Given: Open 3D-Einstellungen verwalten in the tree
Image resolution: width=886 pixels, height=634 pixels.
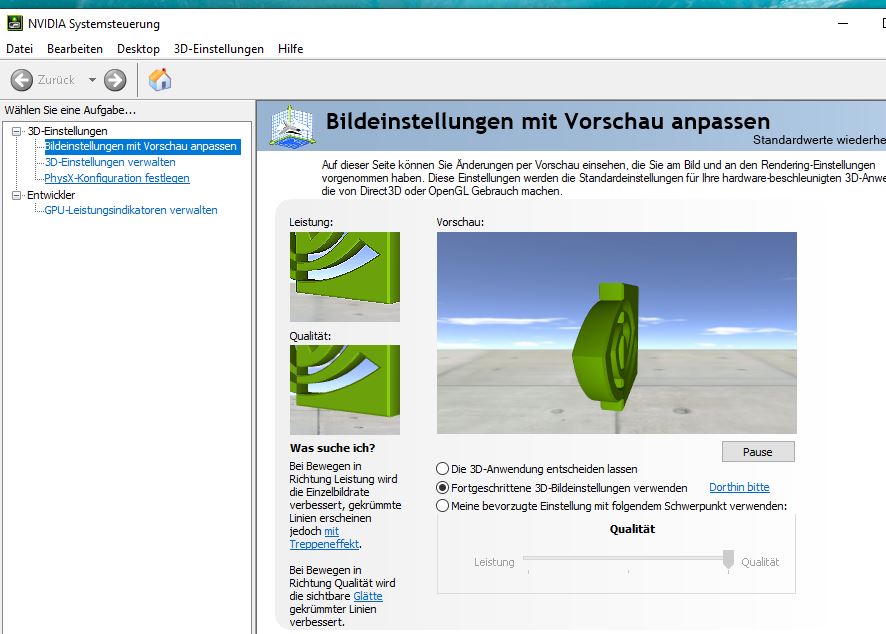Looking at the screenshot, I should click(110, 162).
